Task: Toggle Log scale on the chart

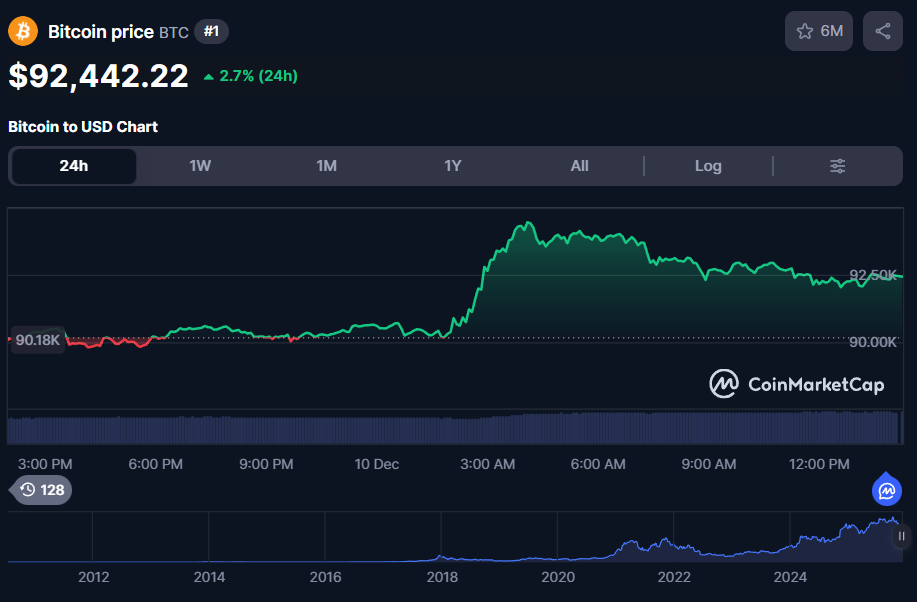Action: (708, 166)
